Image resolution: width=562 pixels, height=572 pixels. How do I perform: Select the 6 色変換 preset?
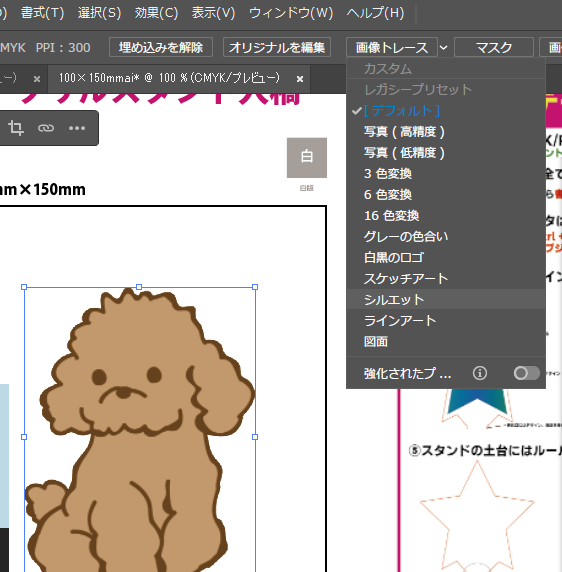(x=446, y=195)
